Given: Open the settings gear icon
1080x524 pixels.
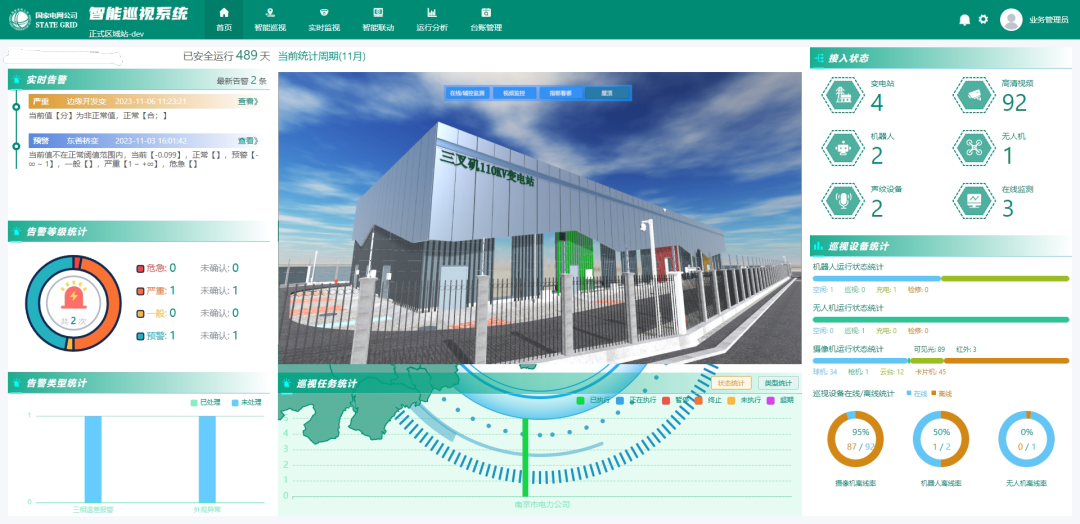Looking at the screenshot, I should (x=983, y=19).
